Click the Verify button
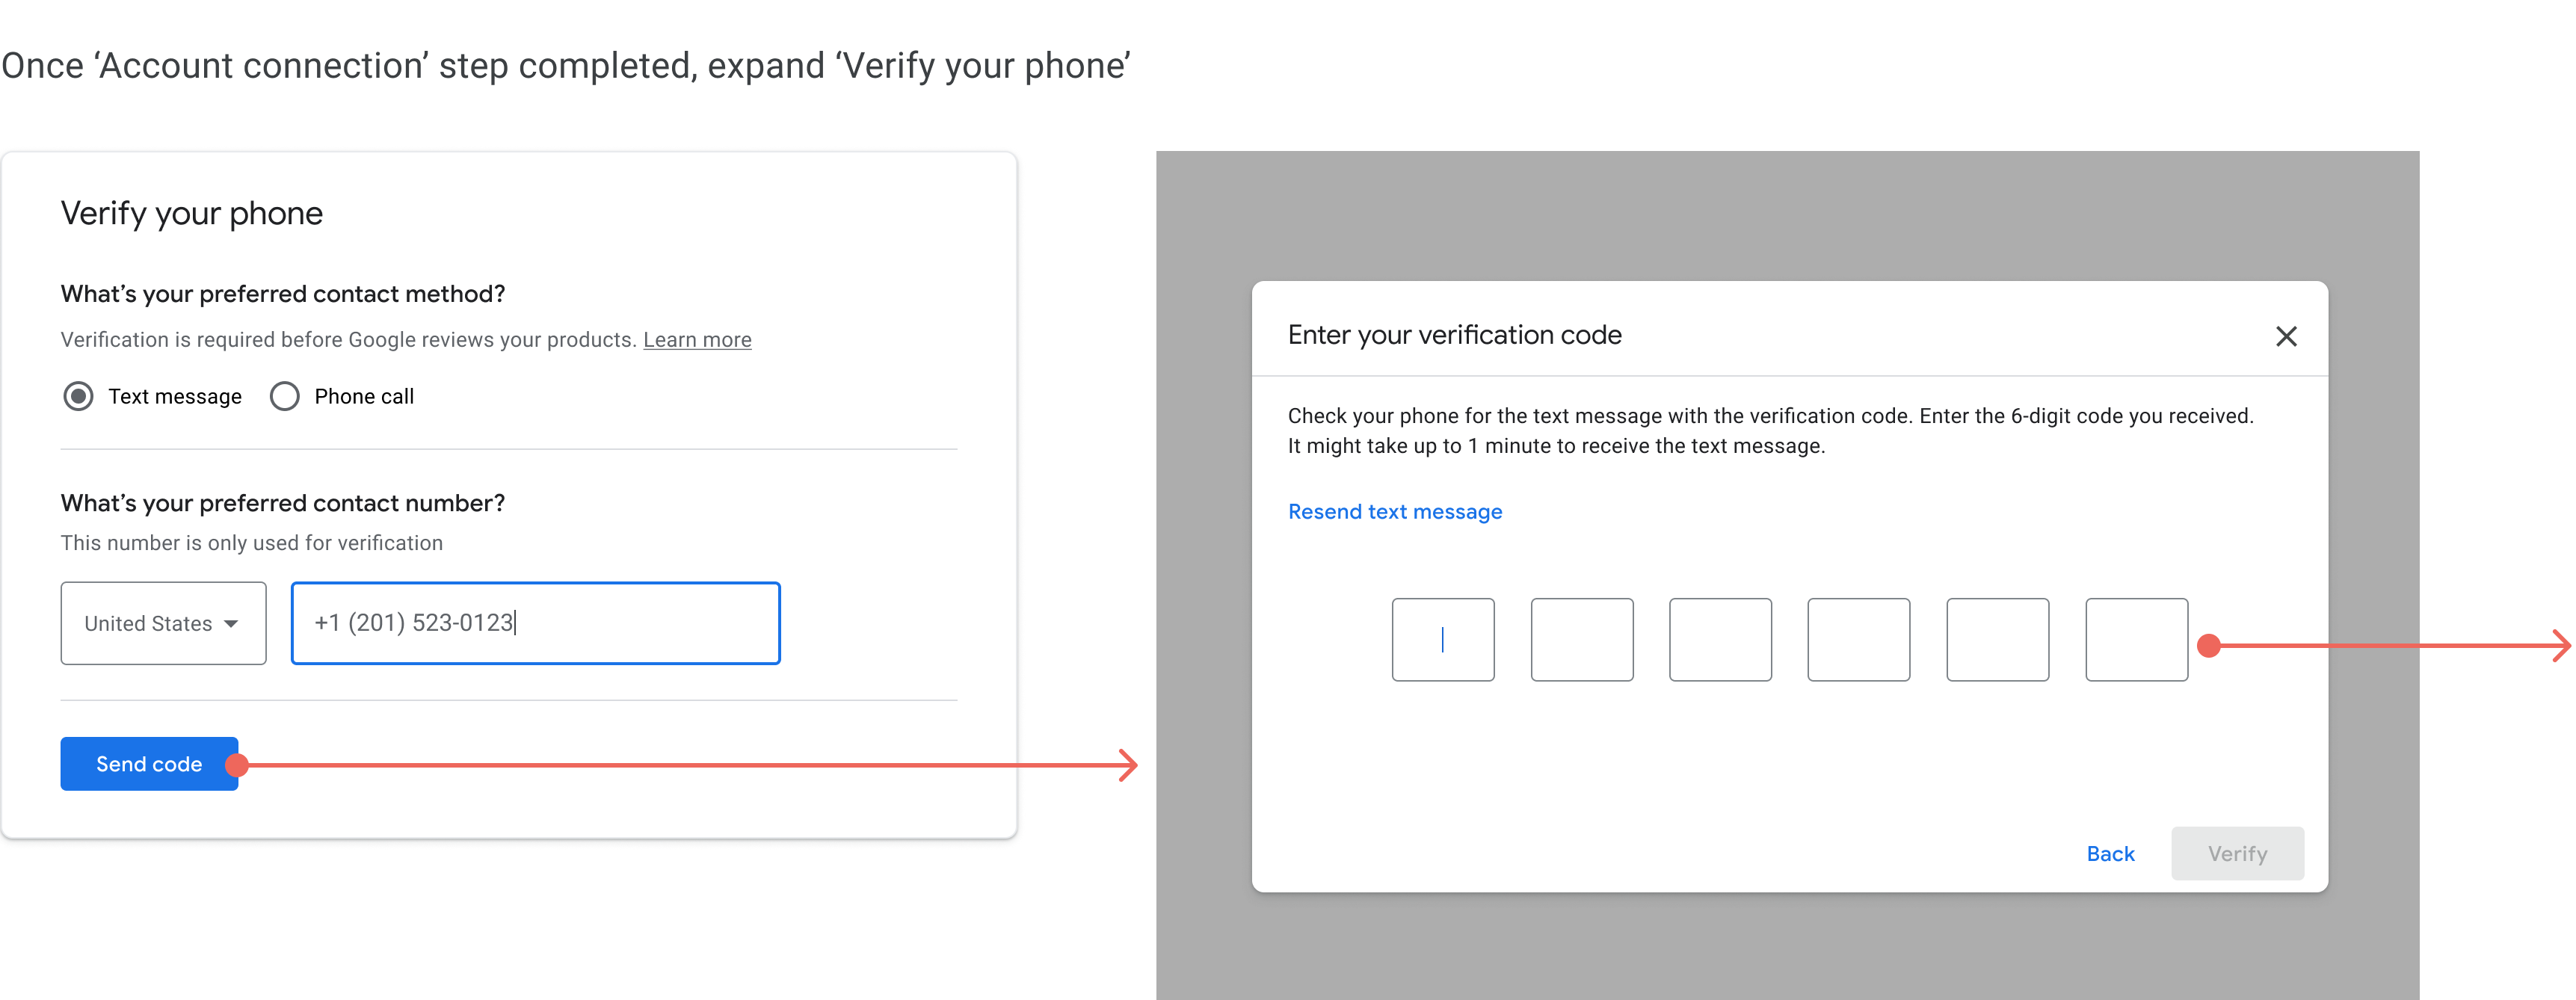The image size is (2576, 1000). pyautogui.click(x=2237, y=854)
